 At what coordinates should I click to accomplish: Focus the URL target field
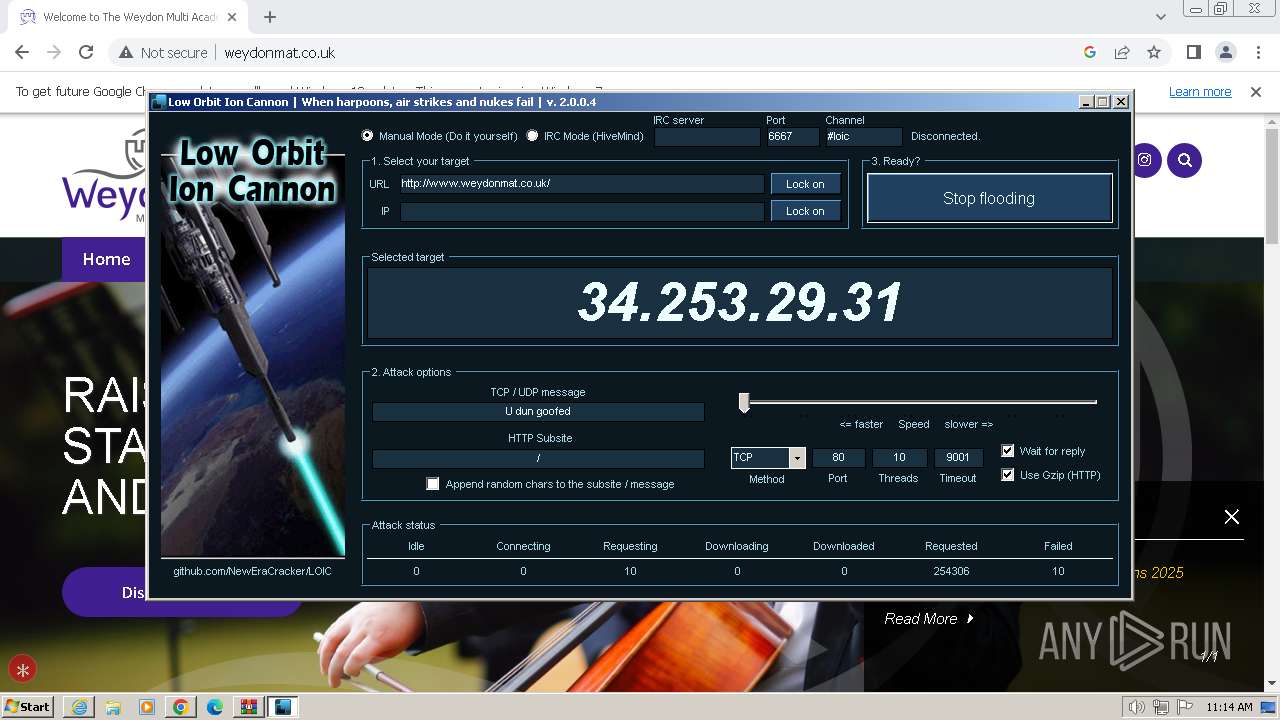tap(582, 184)
